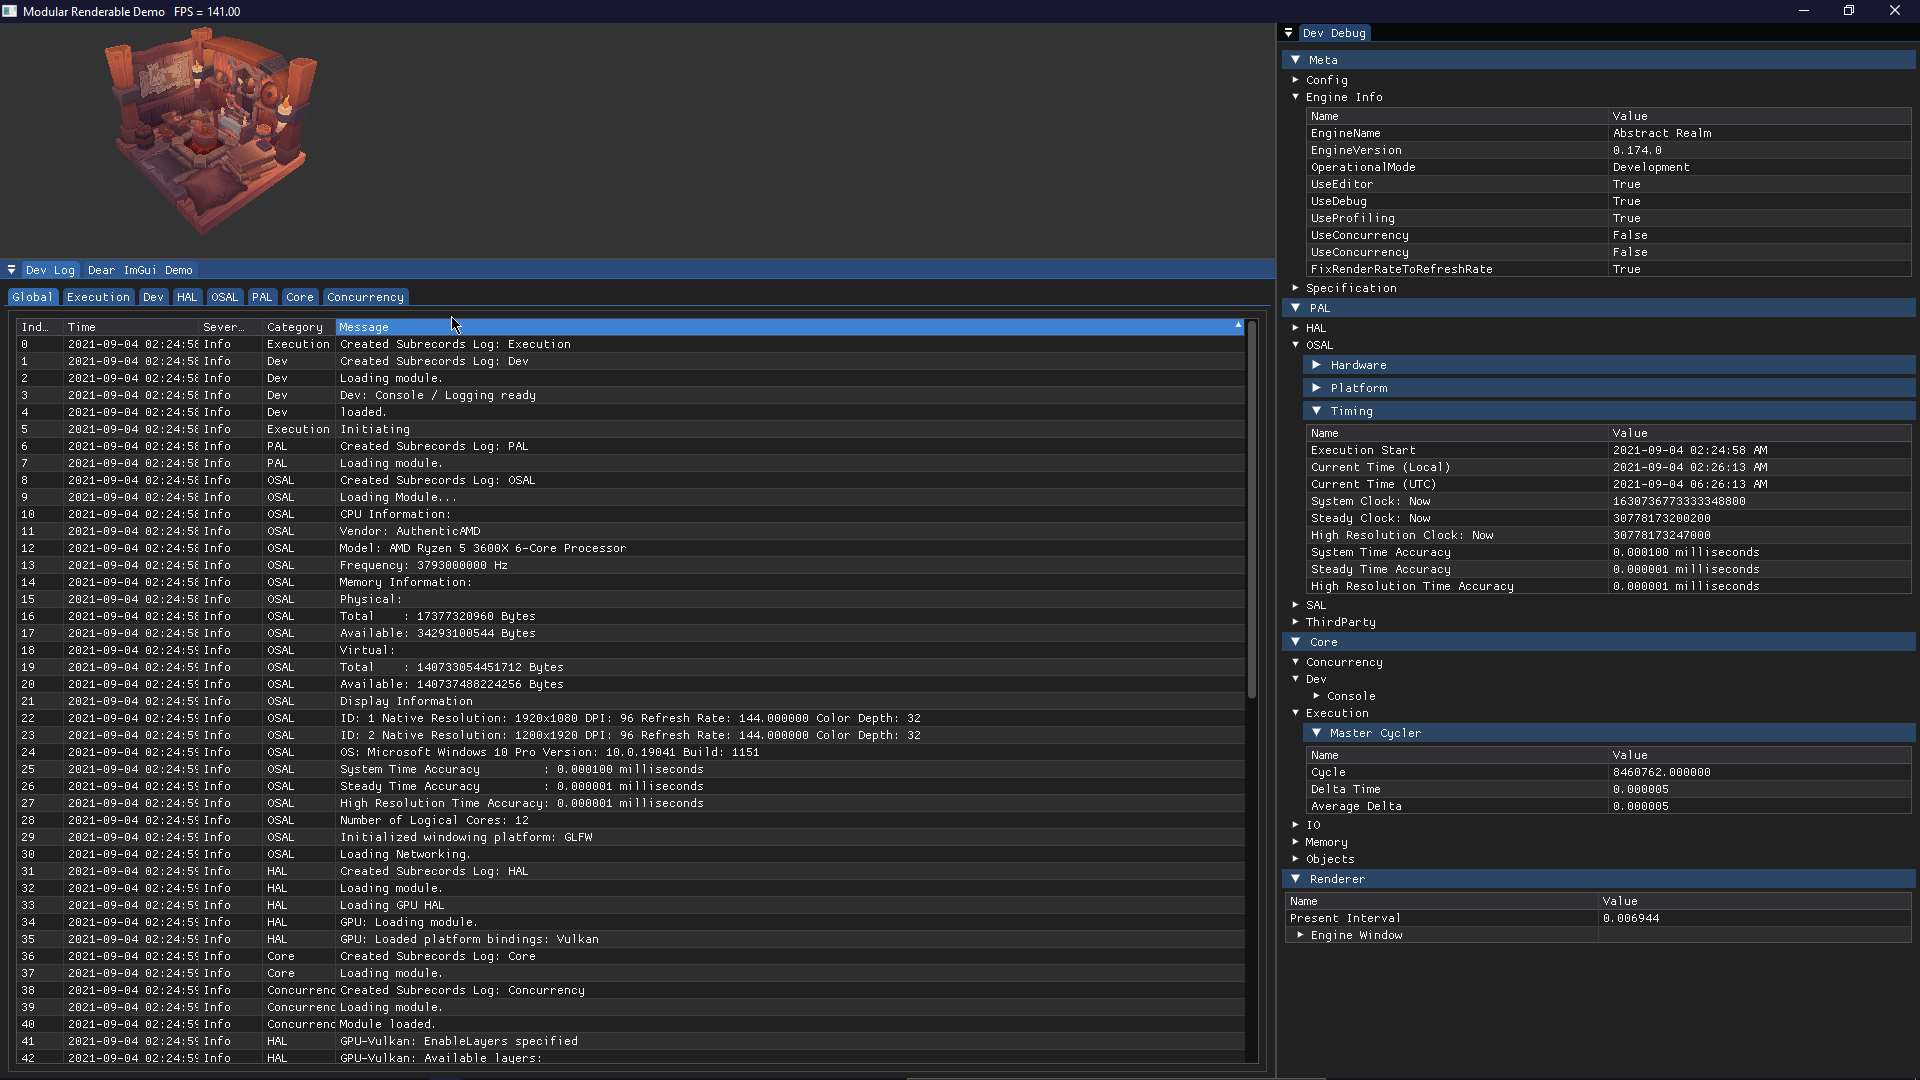
Task: Toggle the HAL category filter button
Action: (186, 295)
